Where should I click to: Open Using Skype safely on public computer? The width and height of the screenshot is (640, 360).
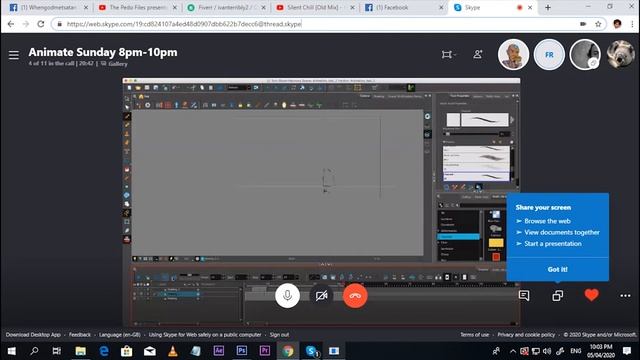pos(205,335)
